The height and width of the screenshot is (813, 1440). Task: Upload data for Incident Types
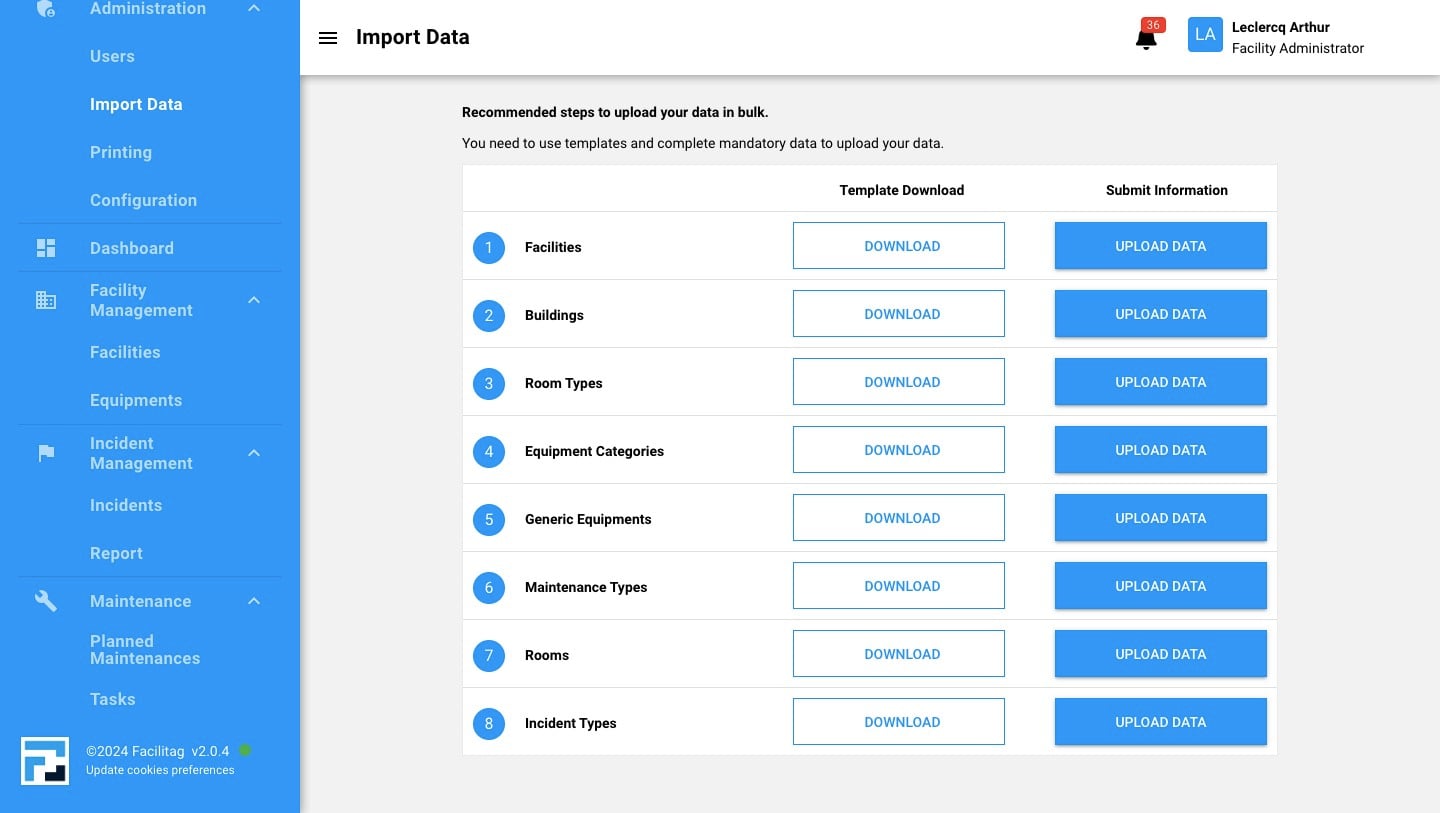[x=1160, y=721]
